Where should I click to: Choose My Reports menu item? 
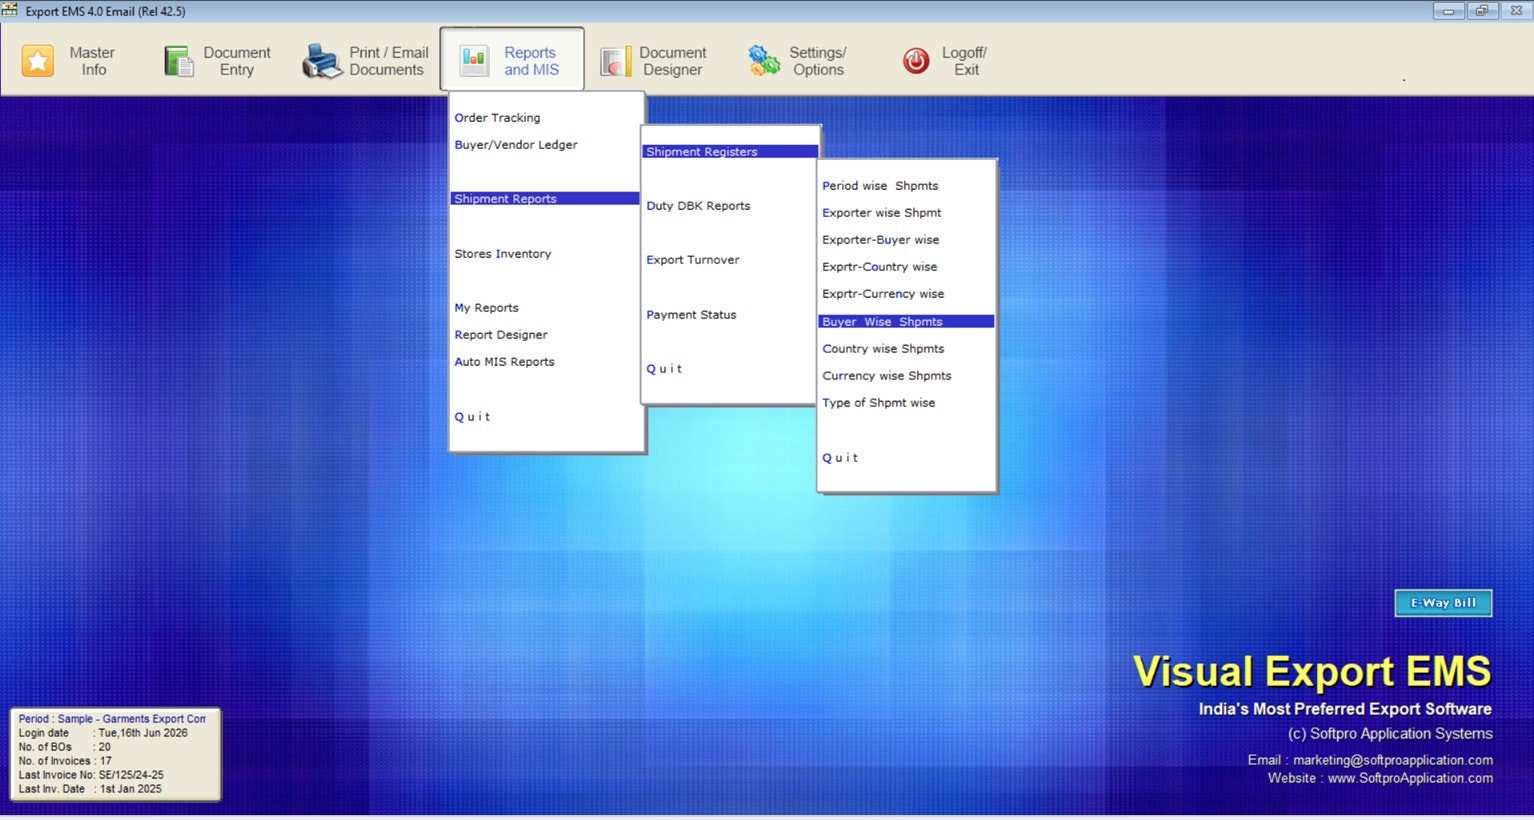(486, 308)
